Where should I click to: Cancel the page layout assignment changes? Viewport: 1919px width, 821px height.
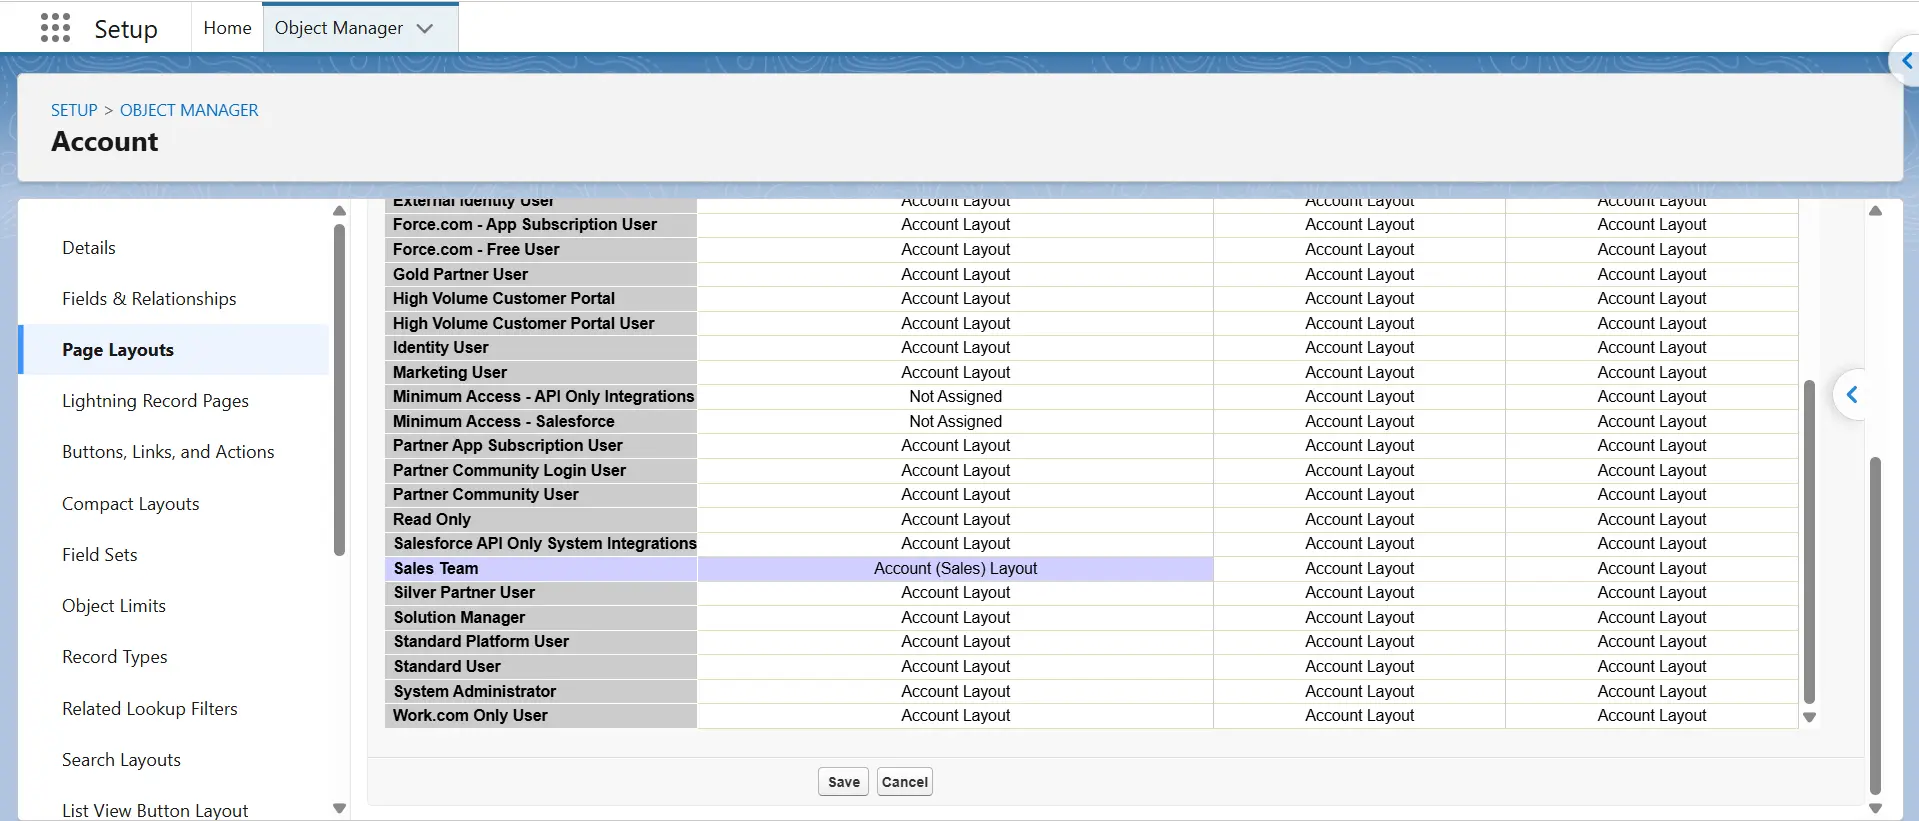(x=905, y=782)
